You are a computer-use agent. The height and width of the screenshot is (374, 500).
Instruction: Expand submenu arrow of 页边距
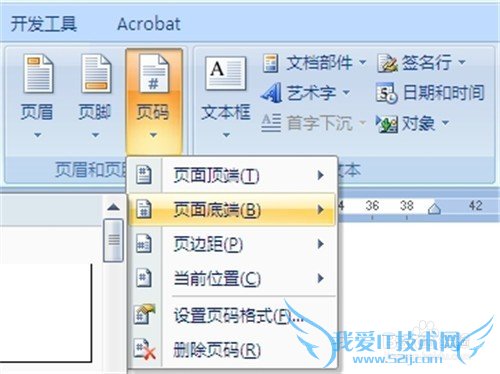(x=321, y=244)
